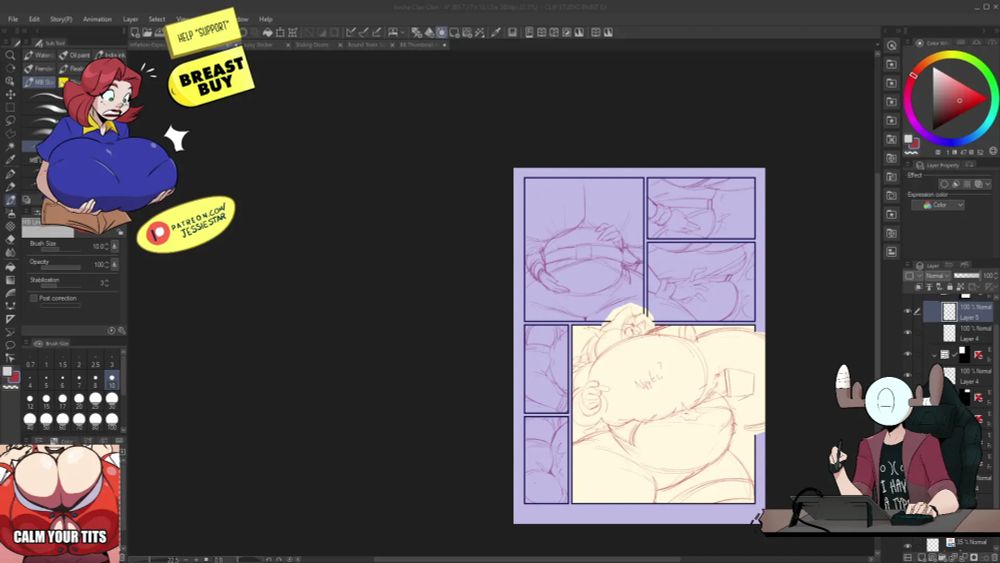Select the Watercolor sub tool group
1000x563 pixels.
40,55
